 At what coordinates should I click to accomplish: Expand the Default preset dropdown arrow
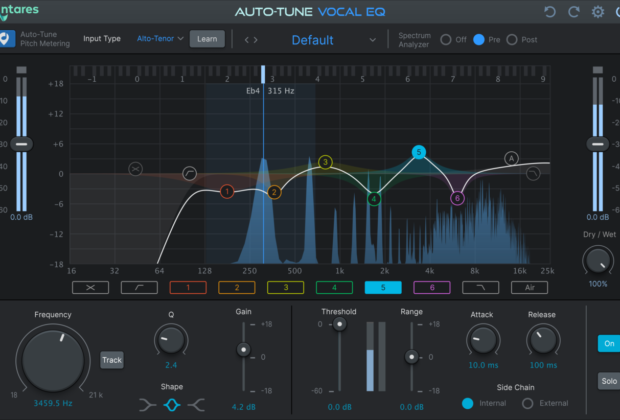coord(373,40)
